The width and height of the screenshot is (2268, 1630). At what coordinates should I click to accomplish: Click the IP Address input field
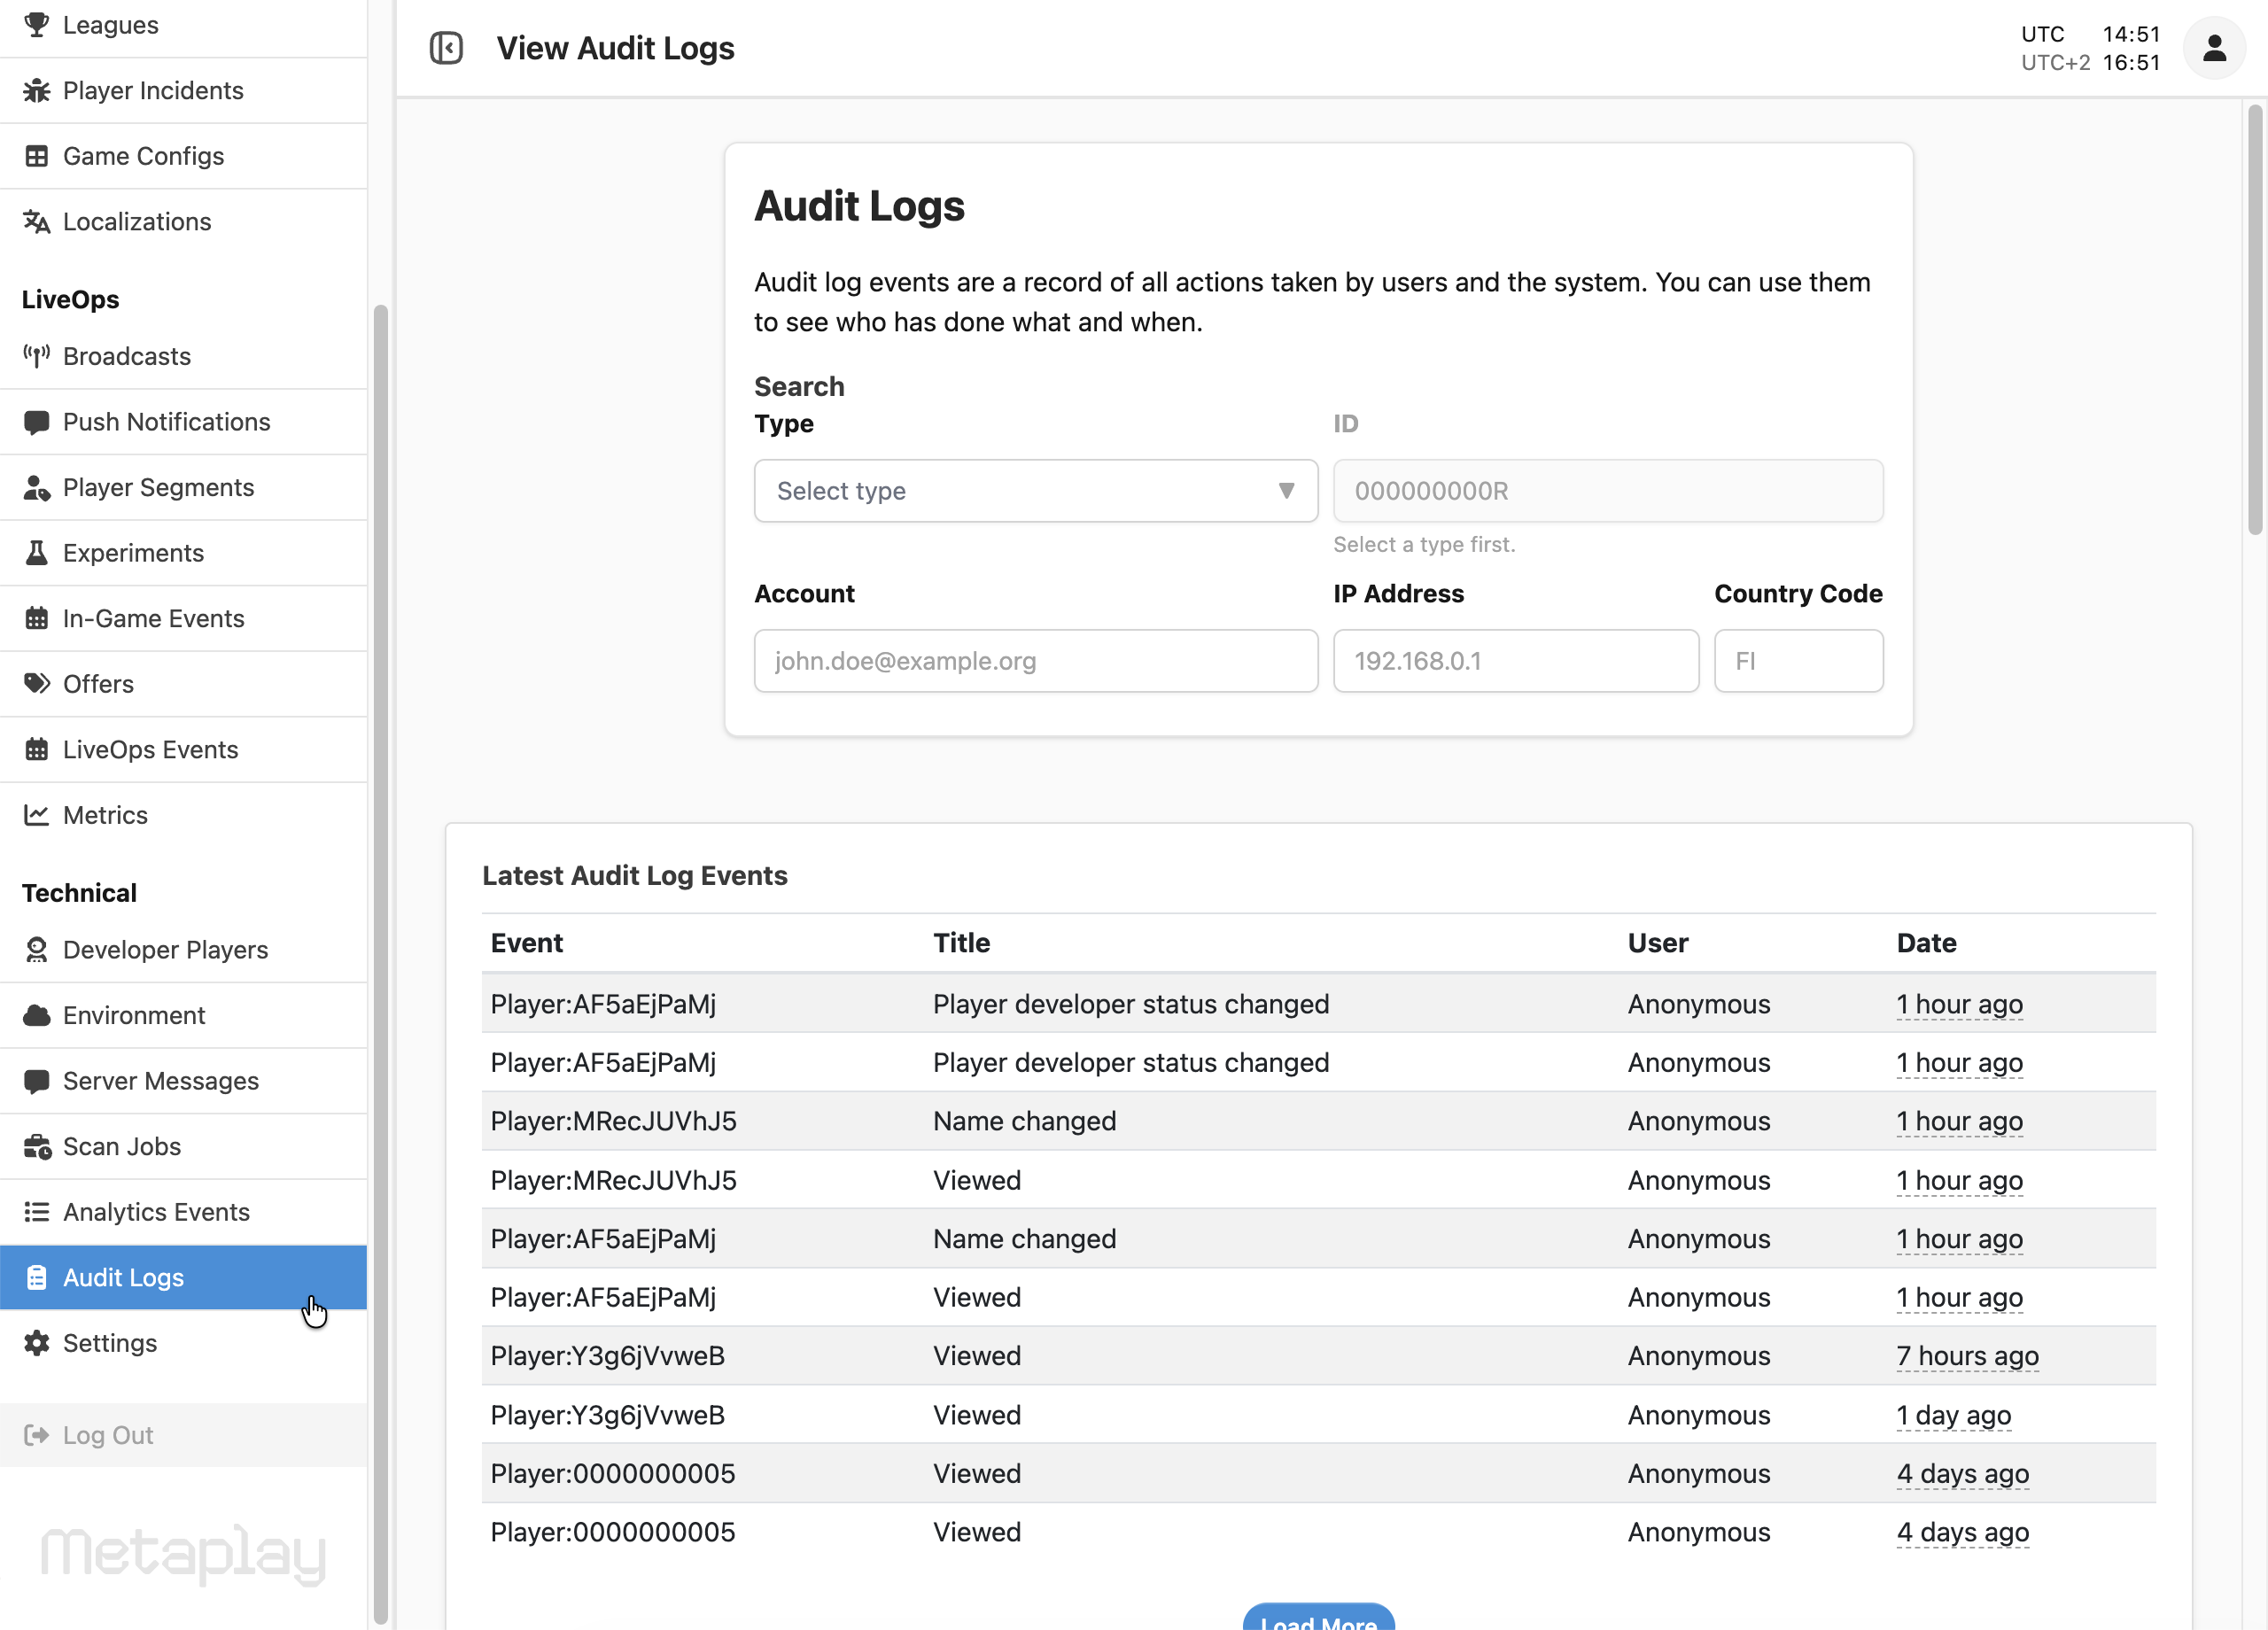(x=1515, y=661)
